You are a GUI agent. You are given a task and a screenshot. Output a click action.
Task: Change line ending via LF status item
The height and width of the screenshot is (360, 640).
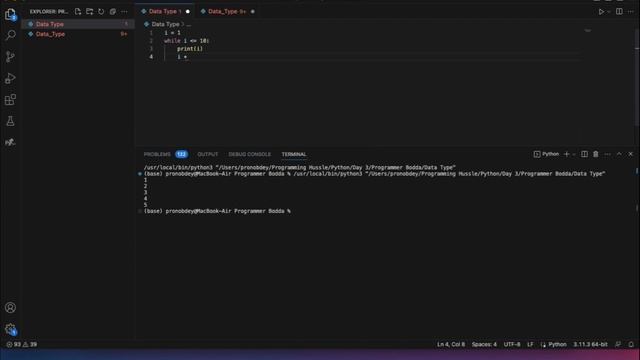530,344
